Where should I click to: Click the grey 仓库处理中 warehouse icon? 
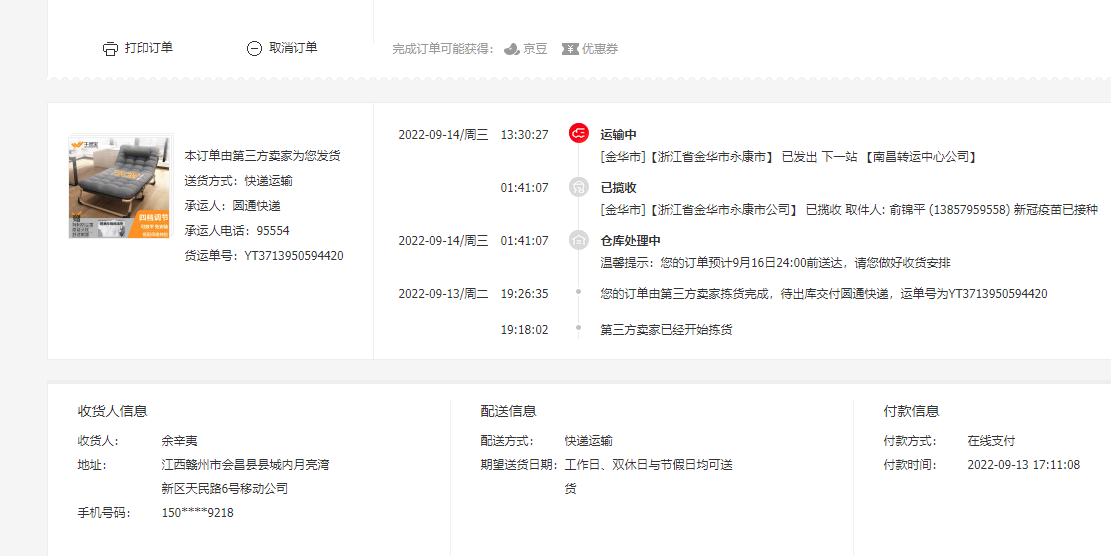coord(579,241)
